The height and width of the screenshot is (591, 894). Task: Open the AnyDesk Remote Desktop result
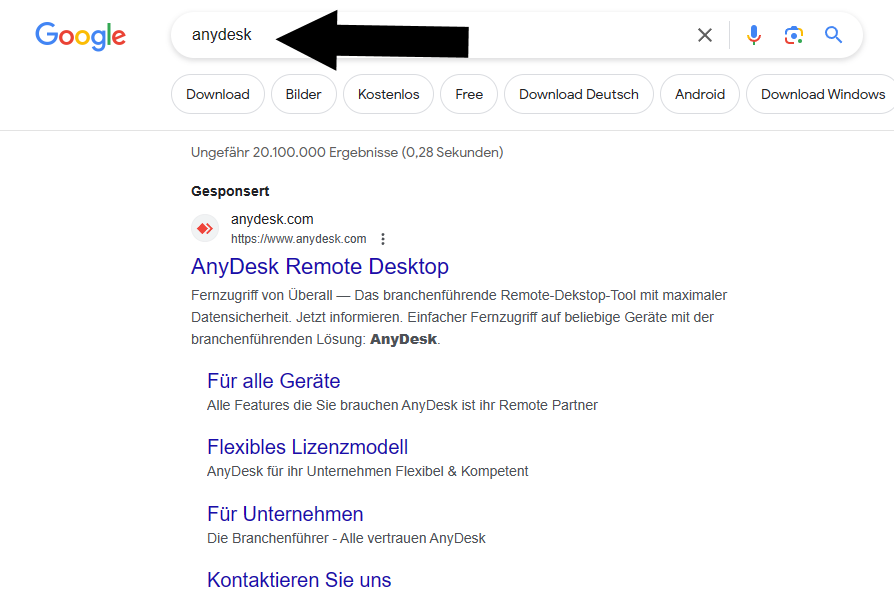(x=320, y=267)
